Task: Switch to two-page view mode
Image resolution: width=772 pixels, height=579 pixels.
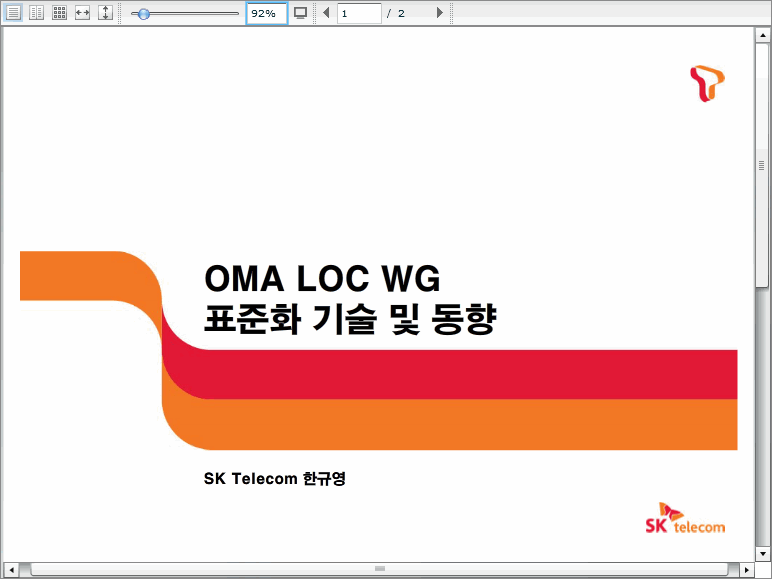Action: [36, 13]
